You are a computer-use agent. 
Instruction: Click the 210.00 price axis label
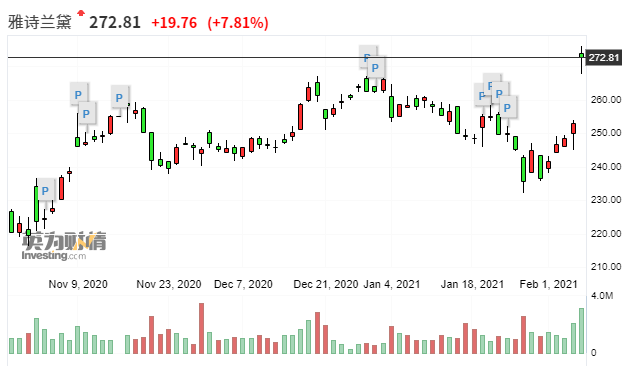(606, 267)
